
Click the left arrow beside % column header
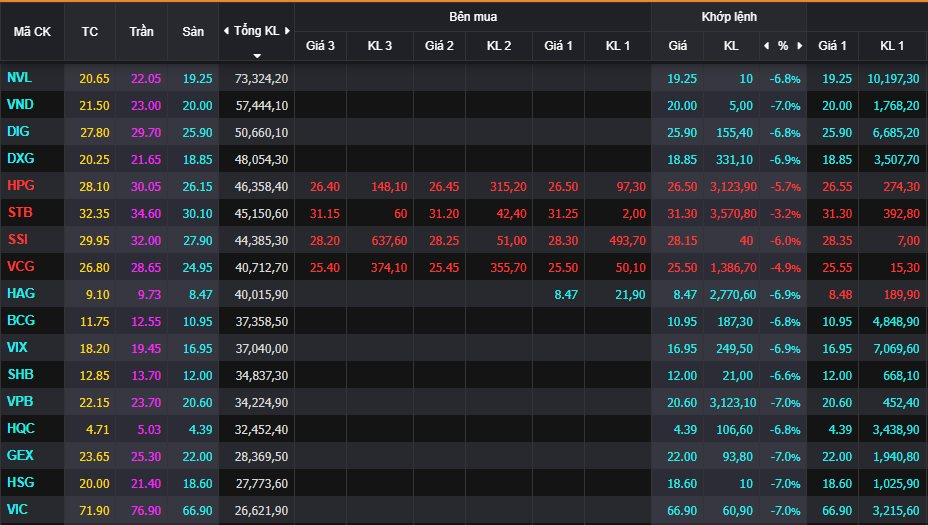point(766,46)
